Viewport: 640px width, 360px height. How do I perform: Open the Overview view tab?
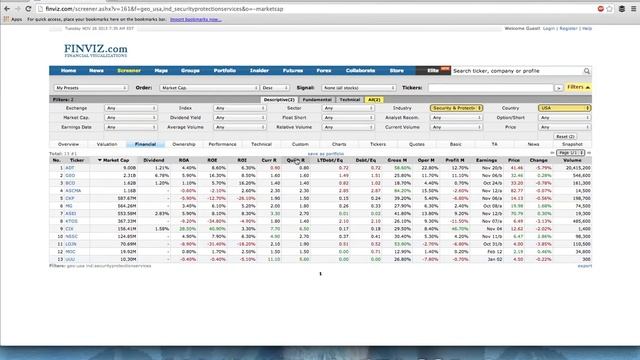click(69, 144)
